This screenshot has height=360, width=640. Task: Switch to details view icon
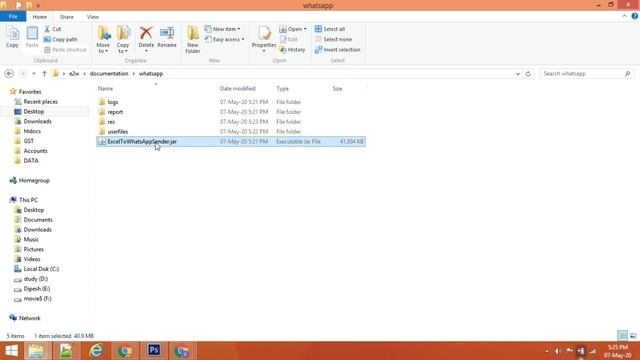pyautogui.click(x=622, y=336)
